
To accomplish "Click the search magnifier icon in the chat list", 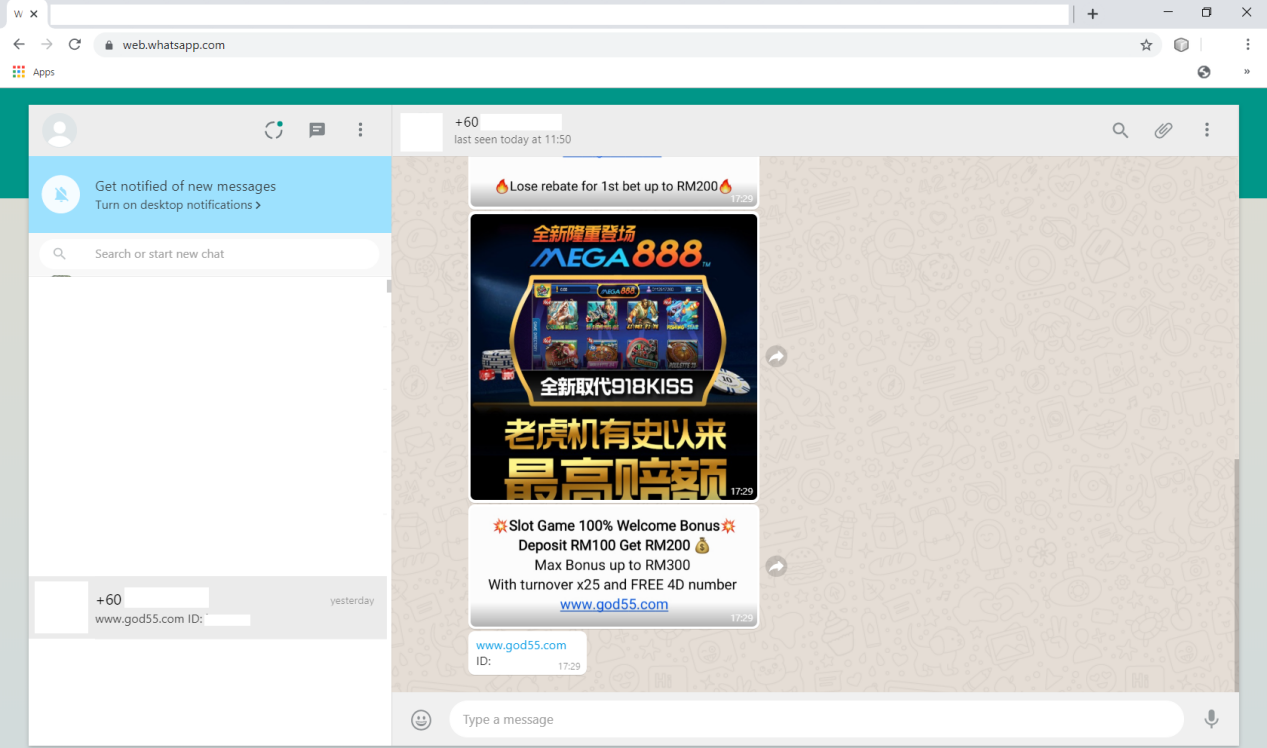I will pos(59,254).
